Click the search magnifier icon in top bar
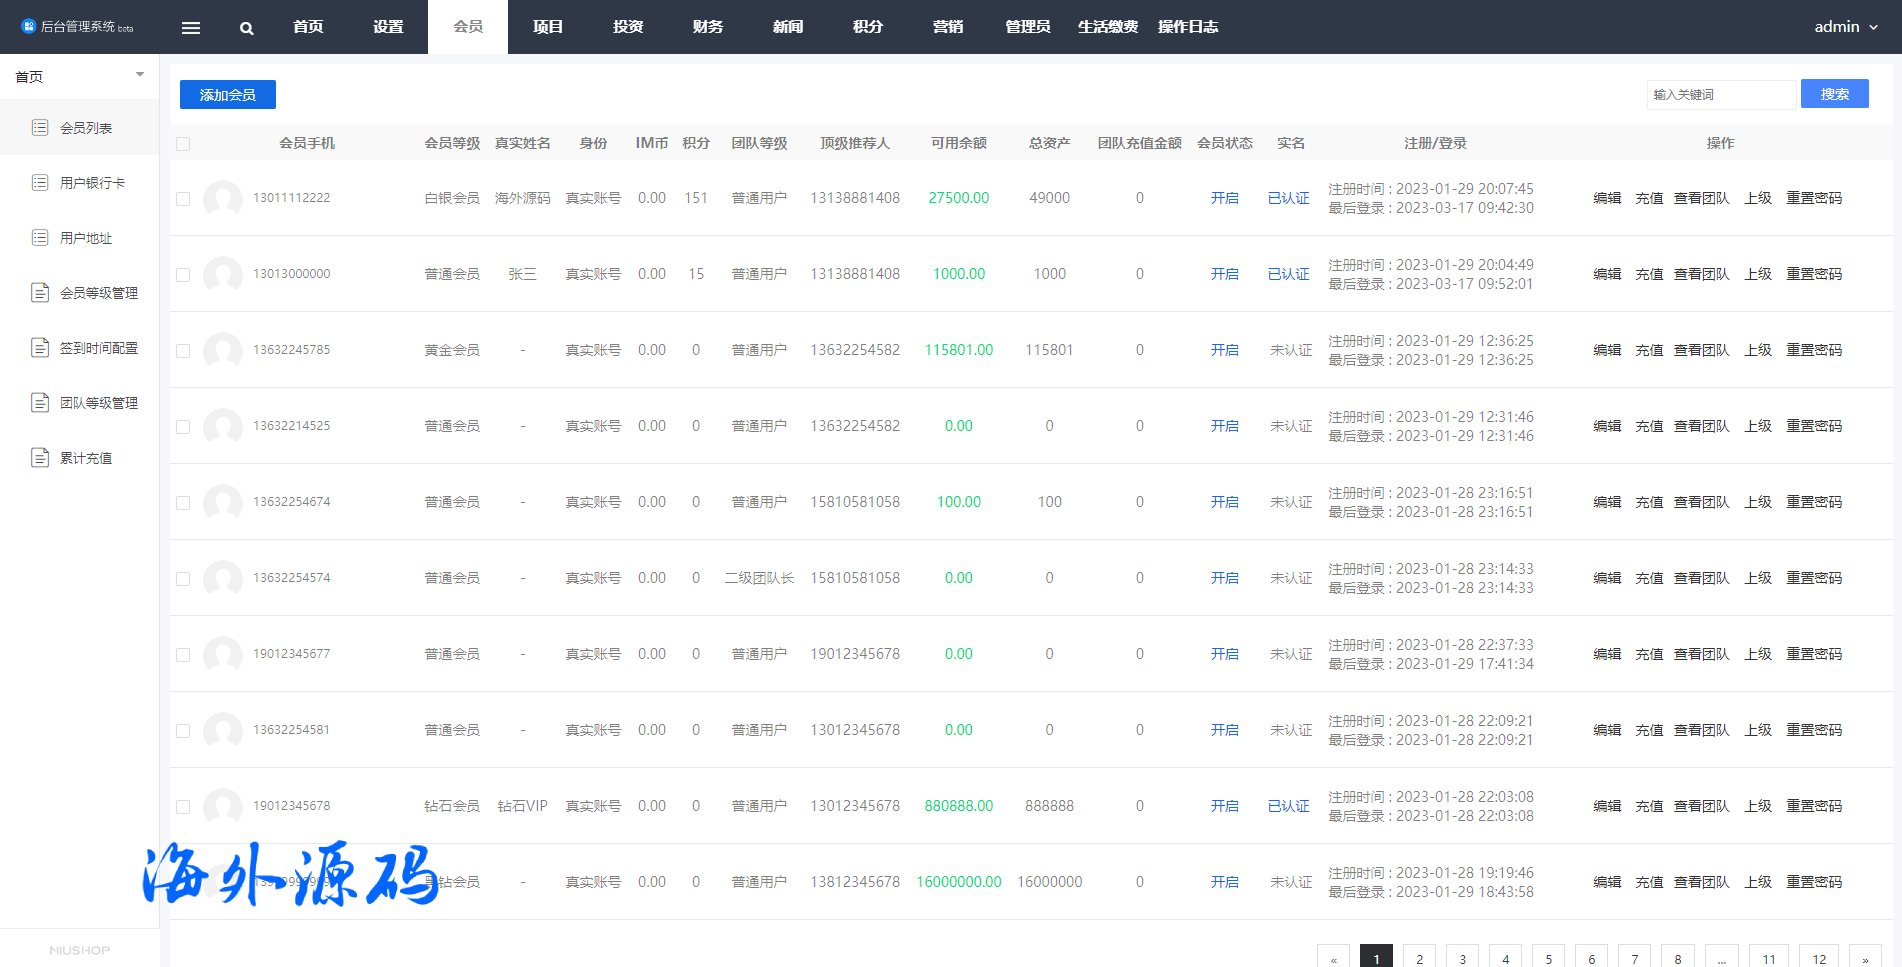Image resolution: width=1902 pixels, height=967 pixels. (x=247, y=28)
